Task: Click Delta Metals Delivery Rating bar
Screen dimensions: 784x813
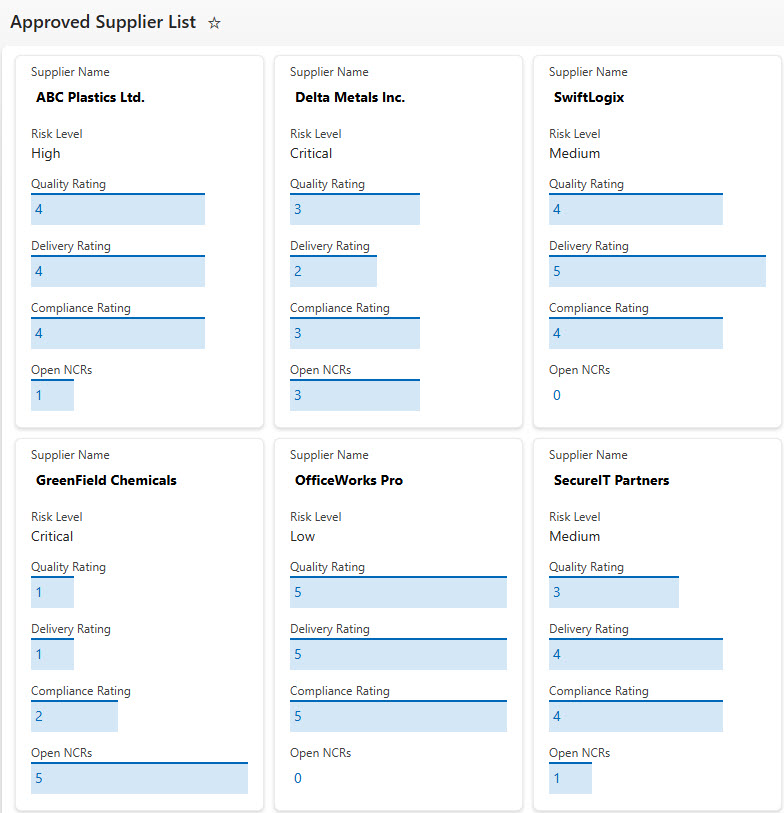Action: coord(333,272)
